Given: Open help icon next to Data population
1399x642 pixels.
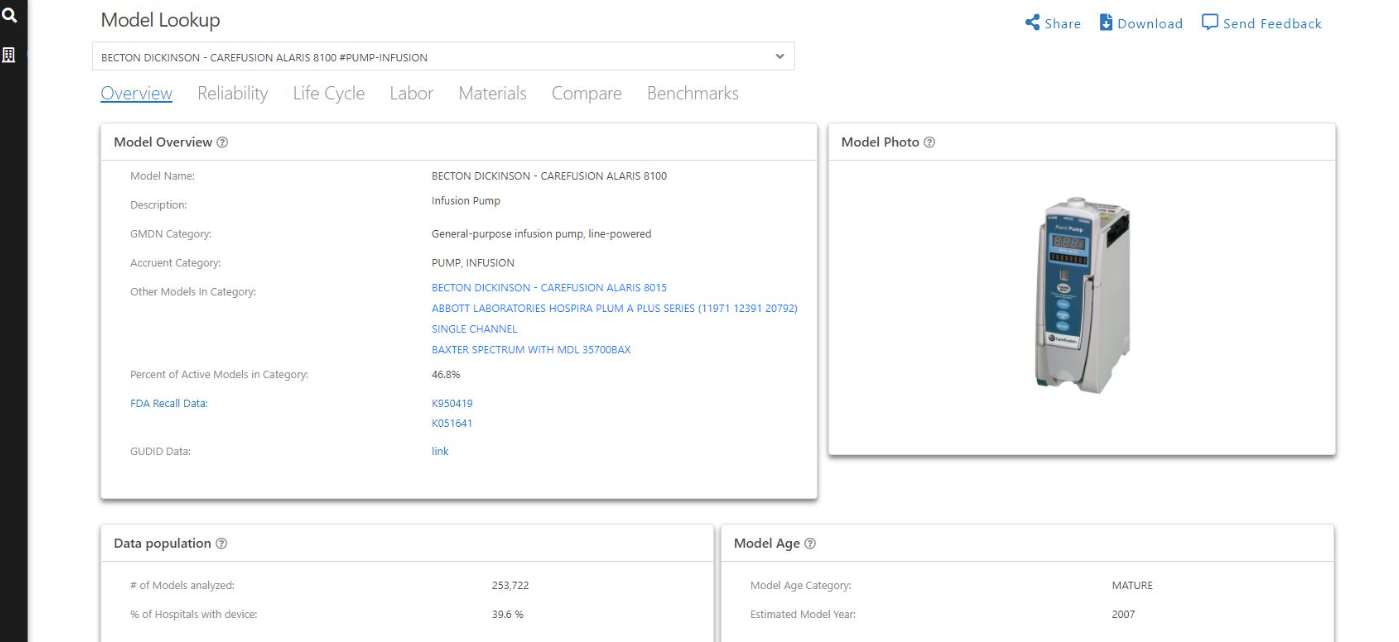Looking at the screenshot, I should [221, 543].
